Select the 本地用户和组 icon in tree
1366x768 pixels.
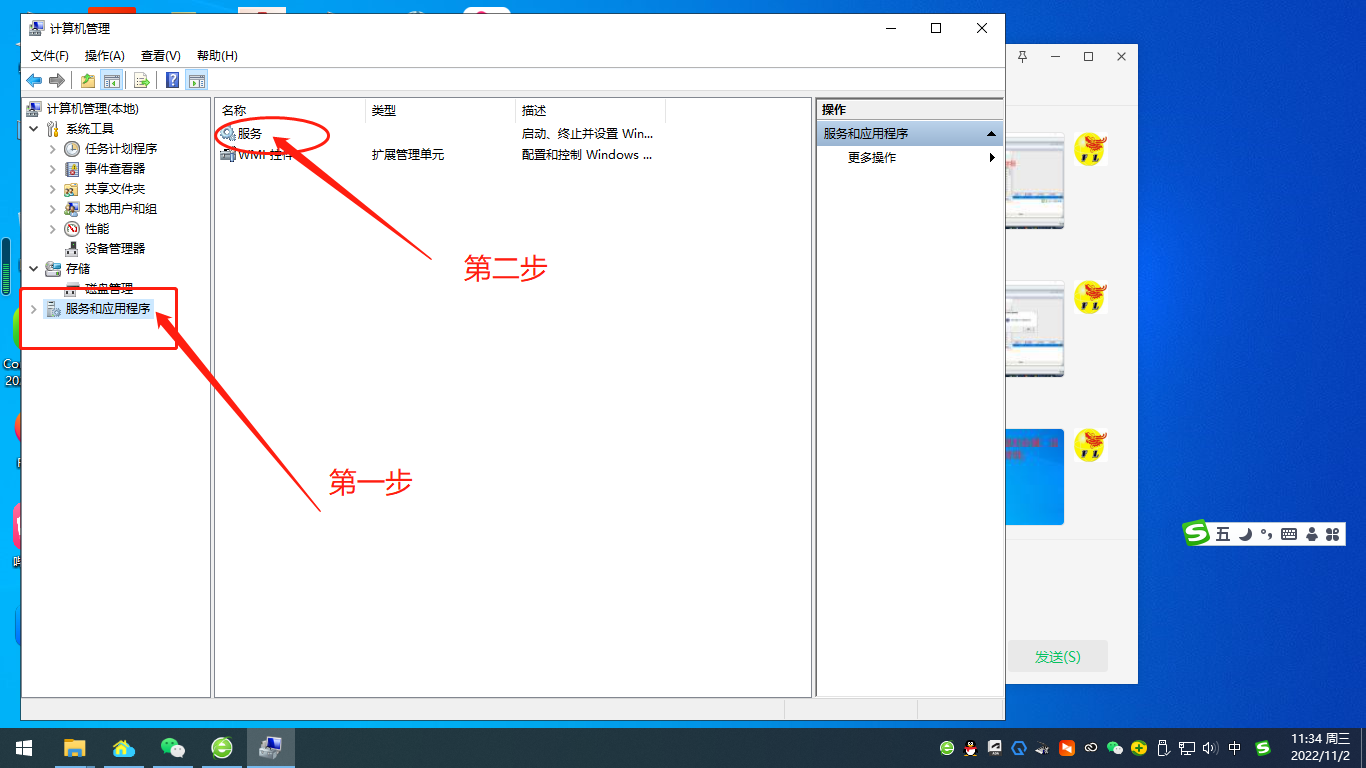pos(72,209)
